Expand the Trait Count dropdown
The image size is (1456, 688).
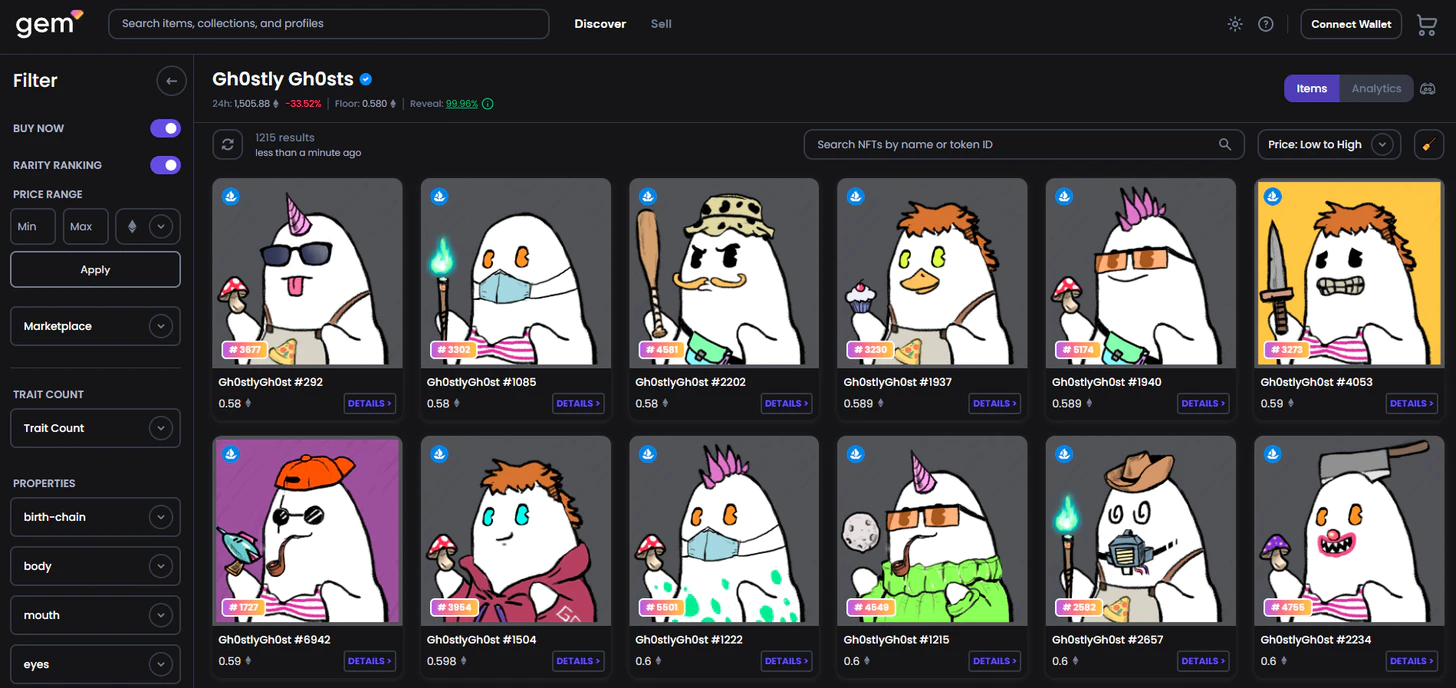pyautogui.click(x=95, y=428)
